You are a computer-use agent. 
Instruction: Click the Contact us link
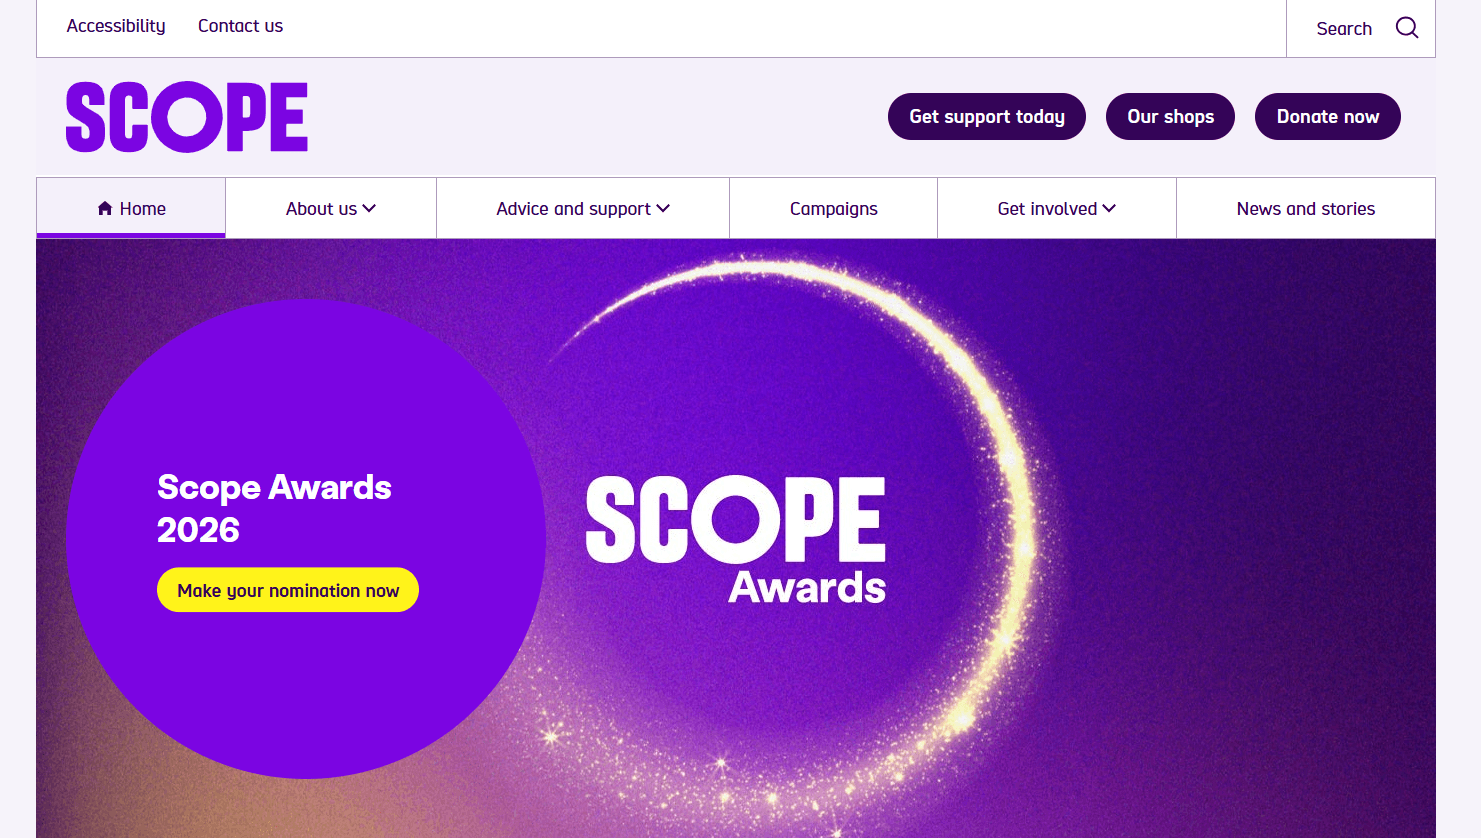(x=240, y=26)
